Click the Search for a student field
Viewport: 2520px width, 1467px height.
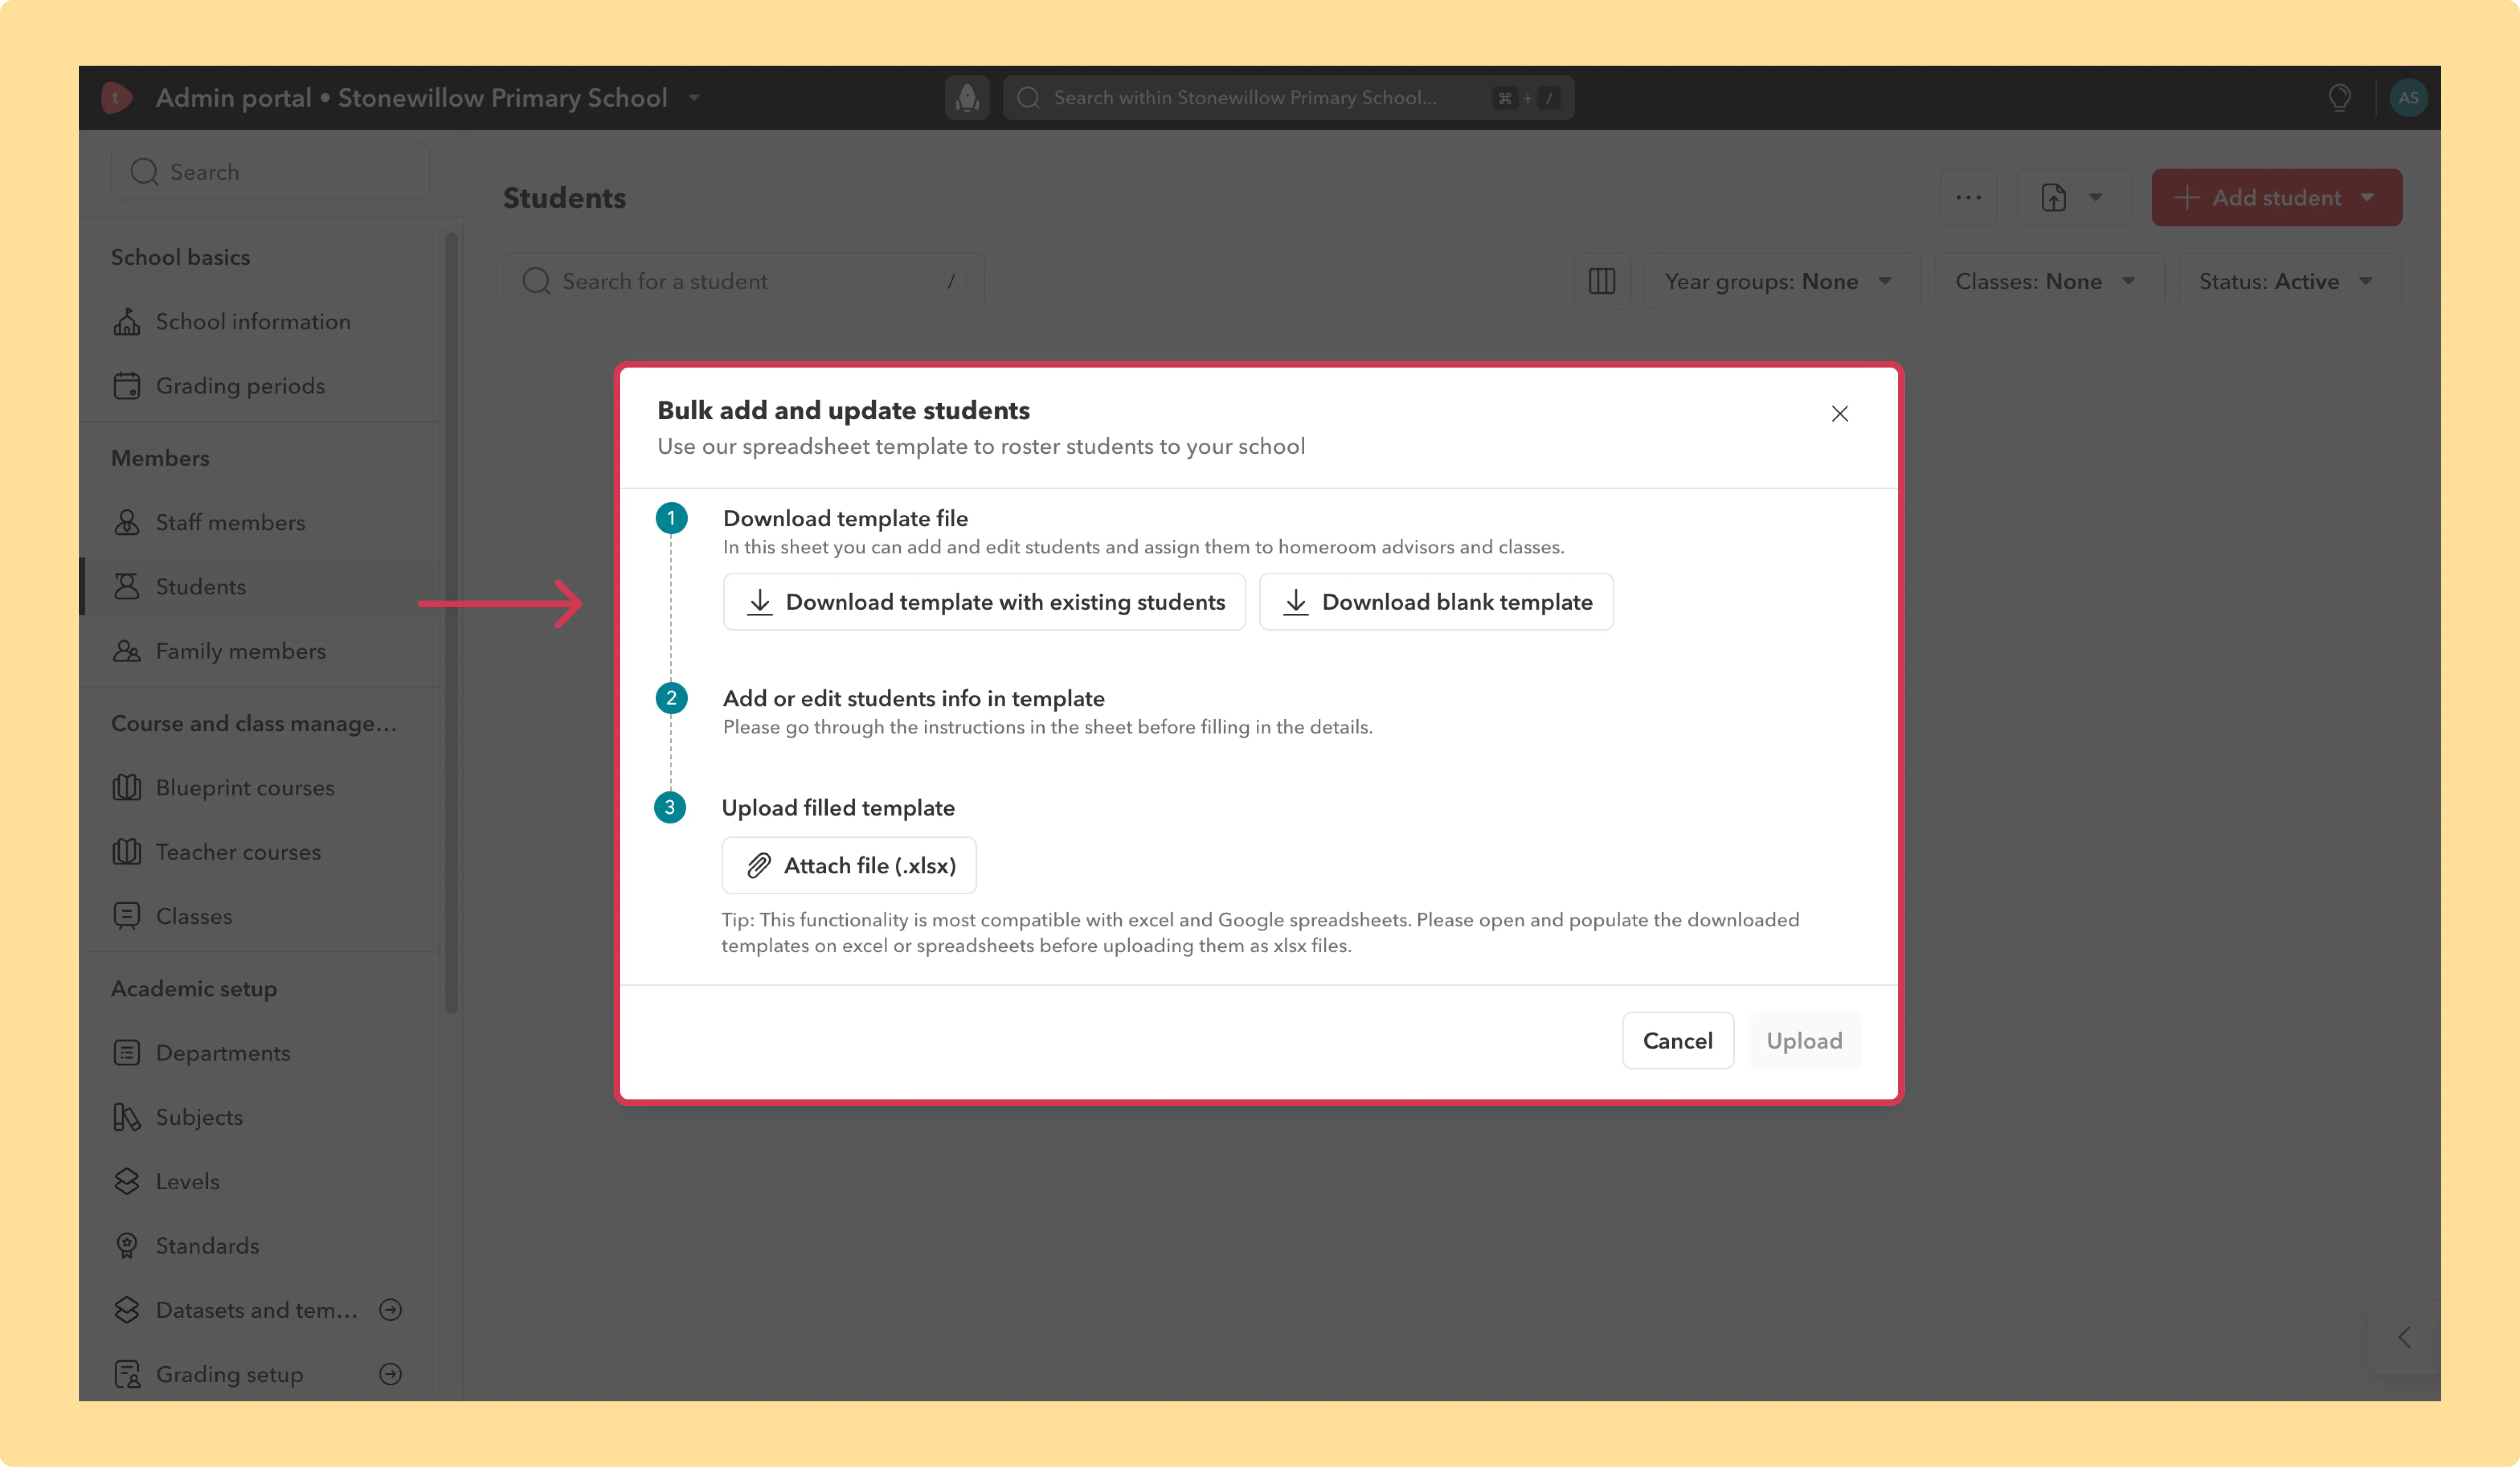(x=743, y=282)
